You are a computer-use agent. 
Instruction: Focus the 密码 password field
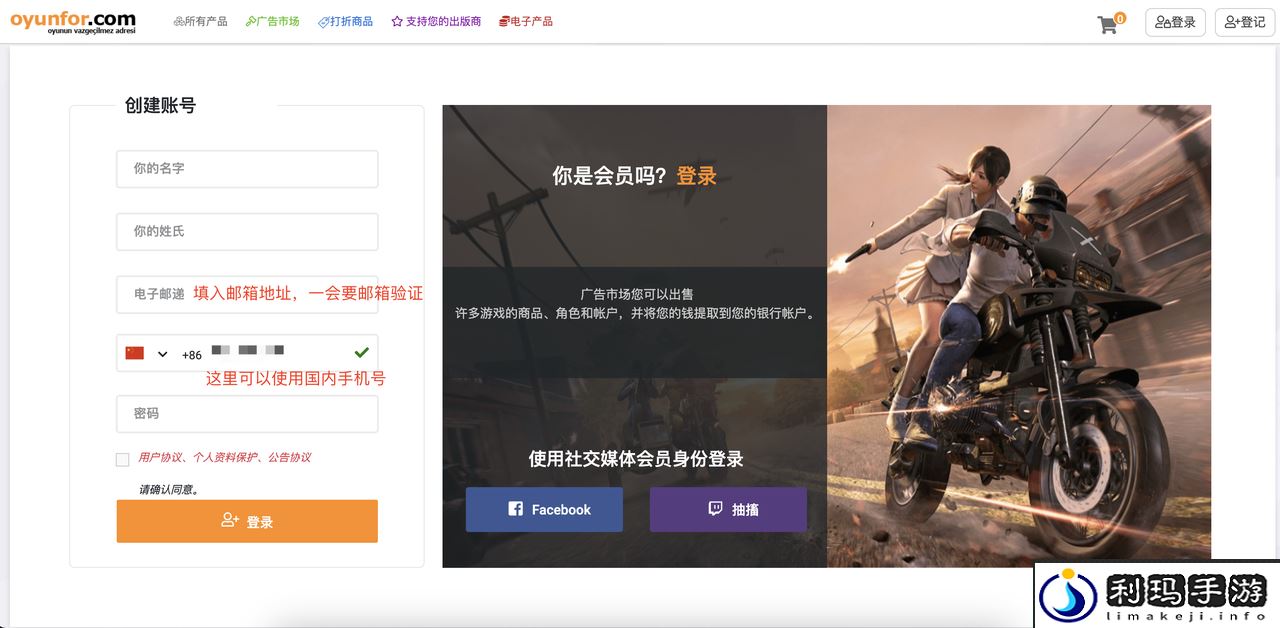(x=247, y=414)
